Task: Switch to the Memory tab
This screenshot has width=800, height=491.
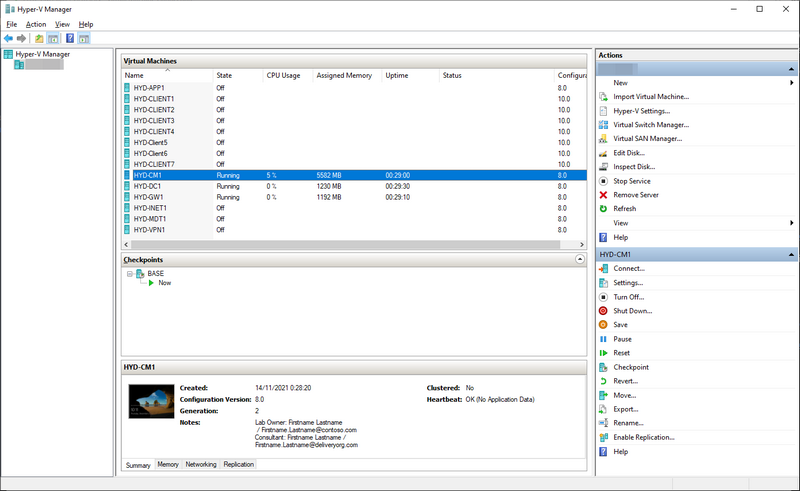Action: [168, 464]
